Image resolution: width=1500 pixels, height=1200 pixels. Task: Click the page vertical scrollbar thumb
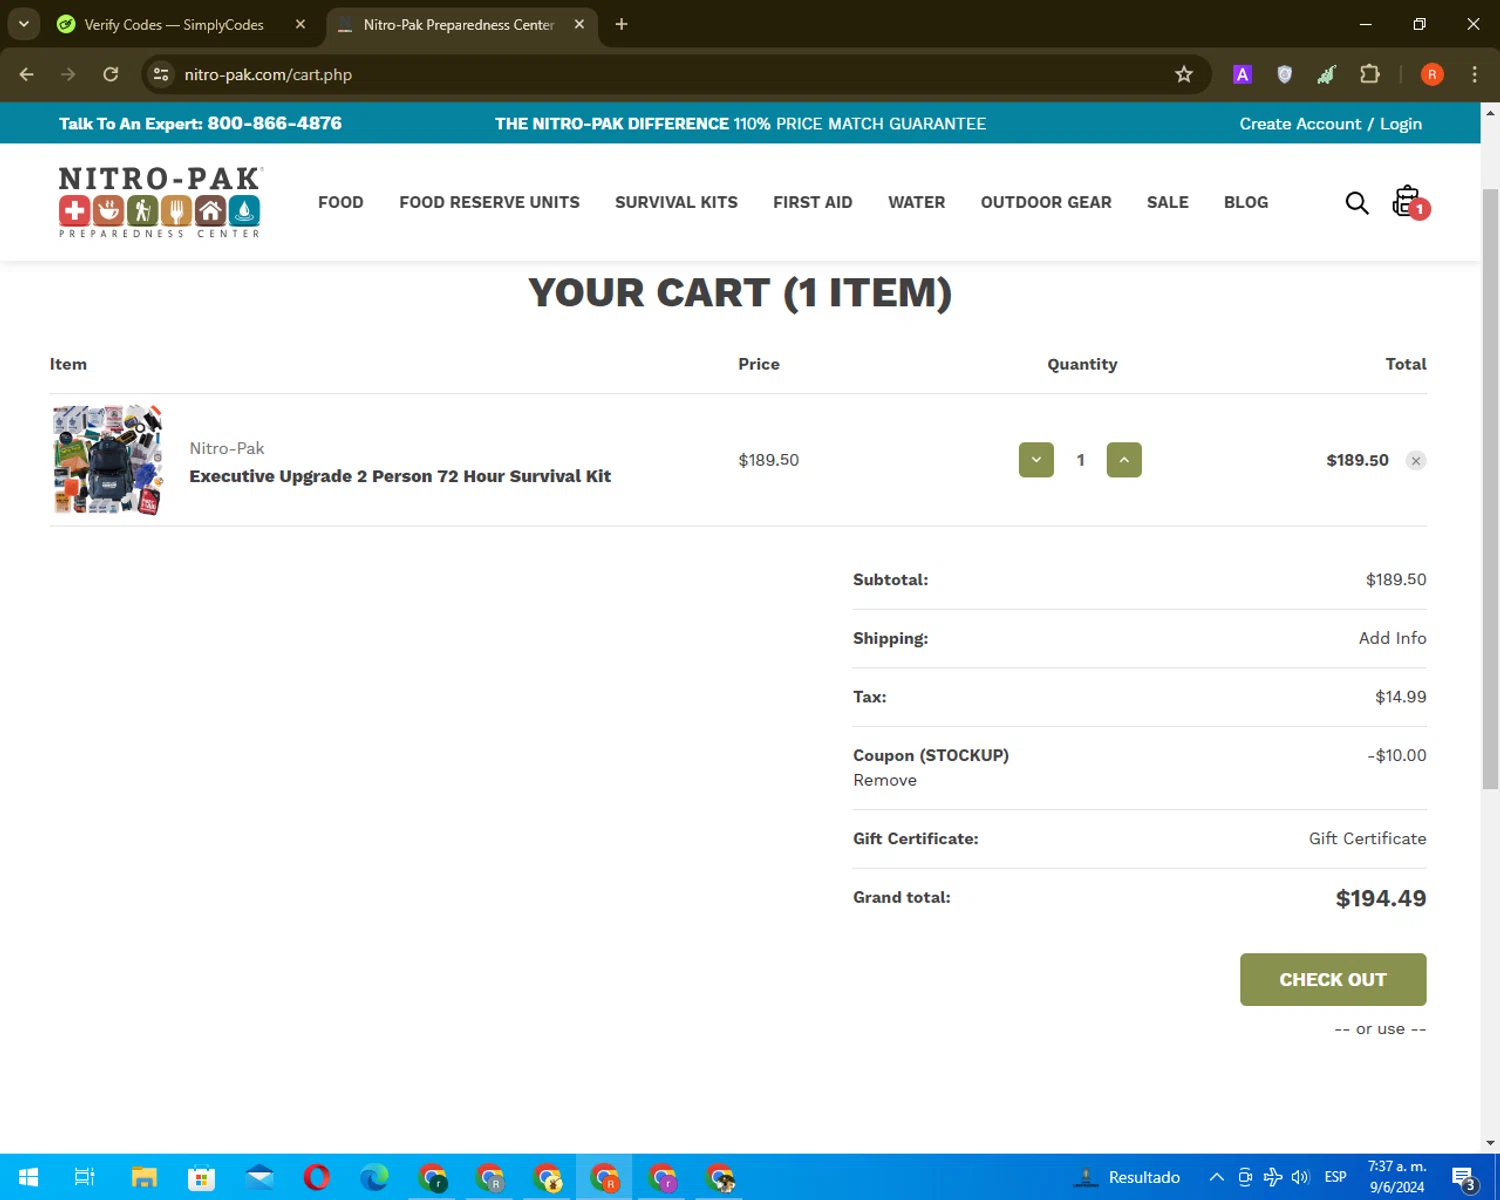click(1490, 488)
